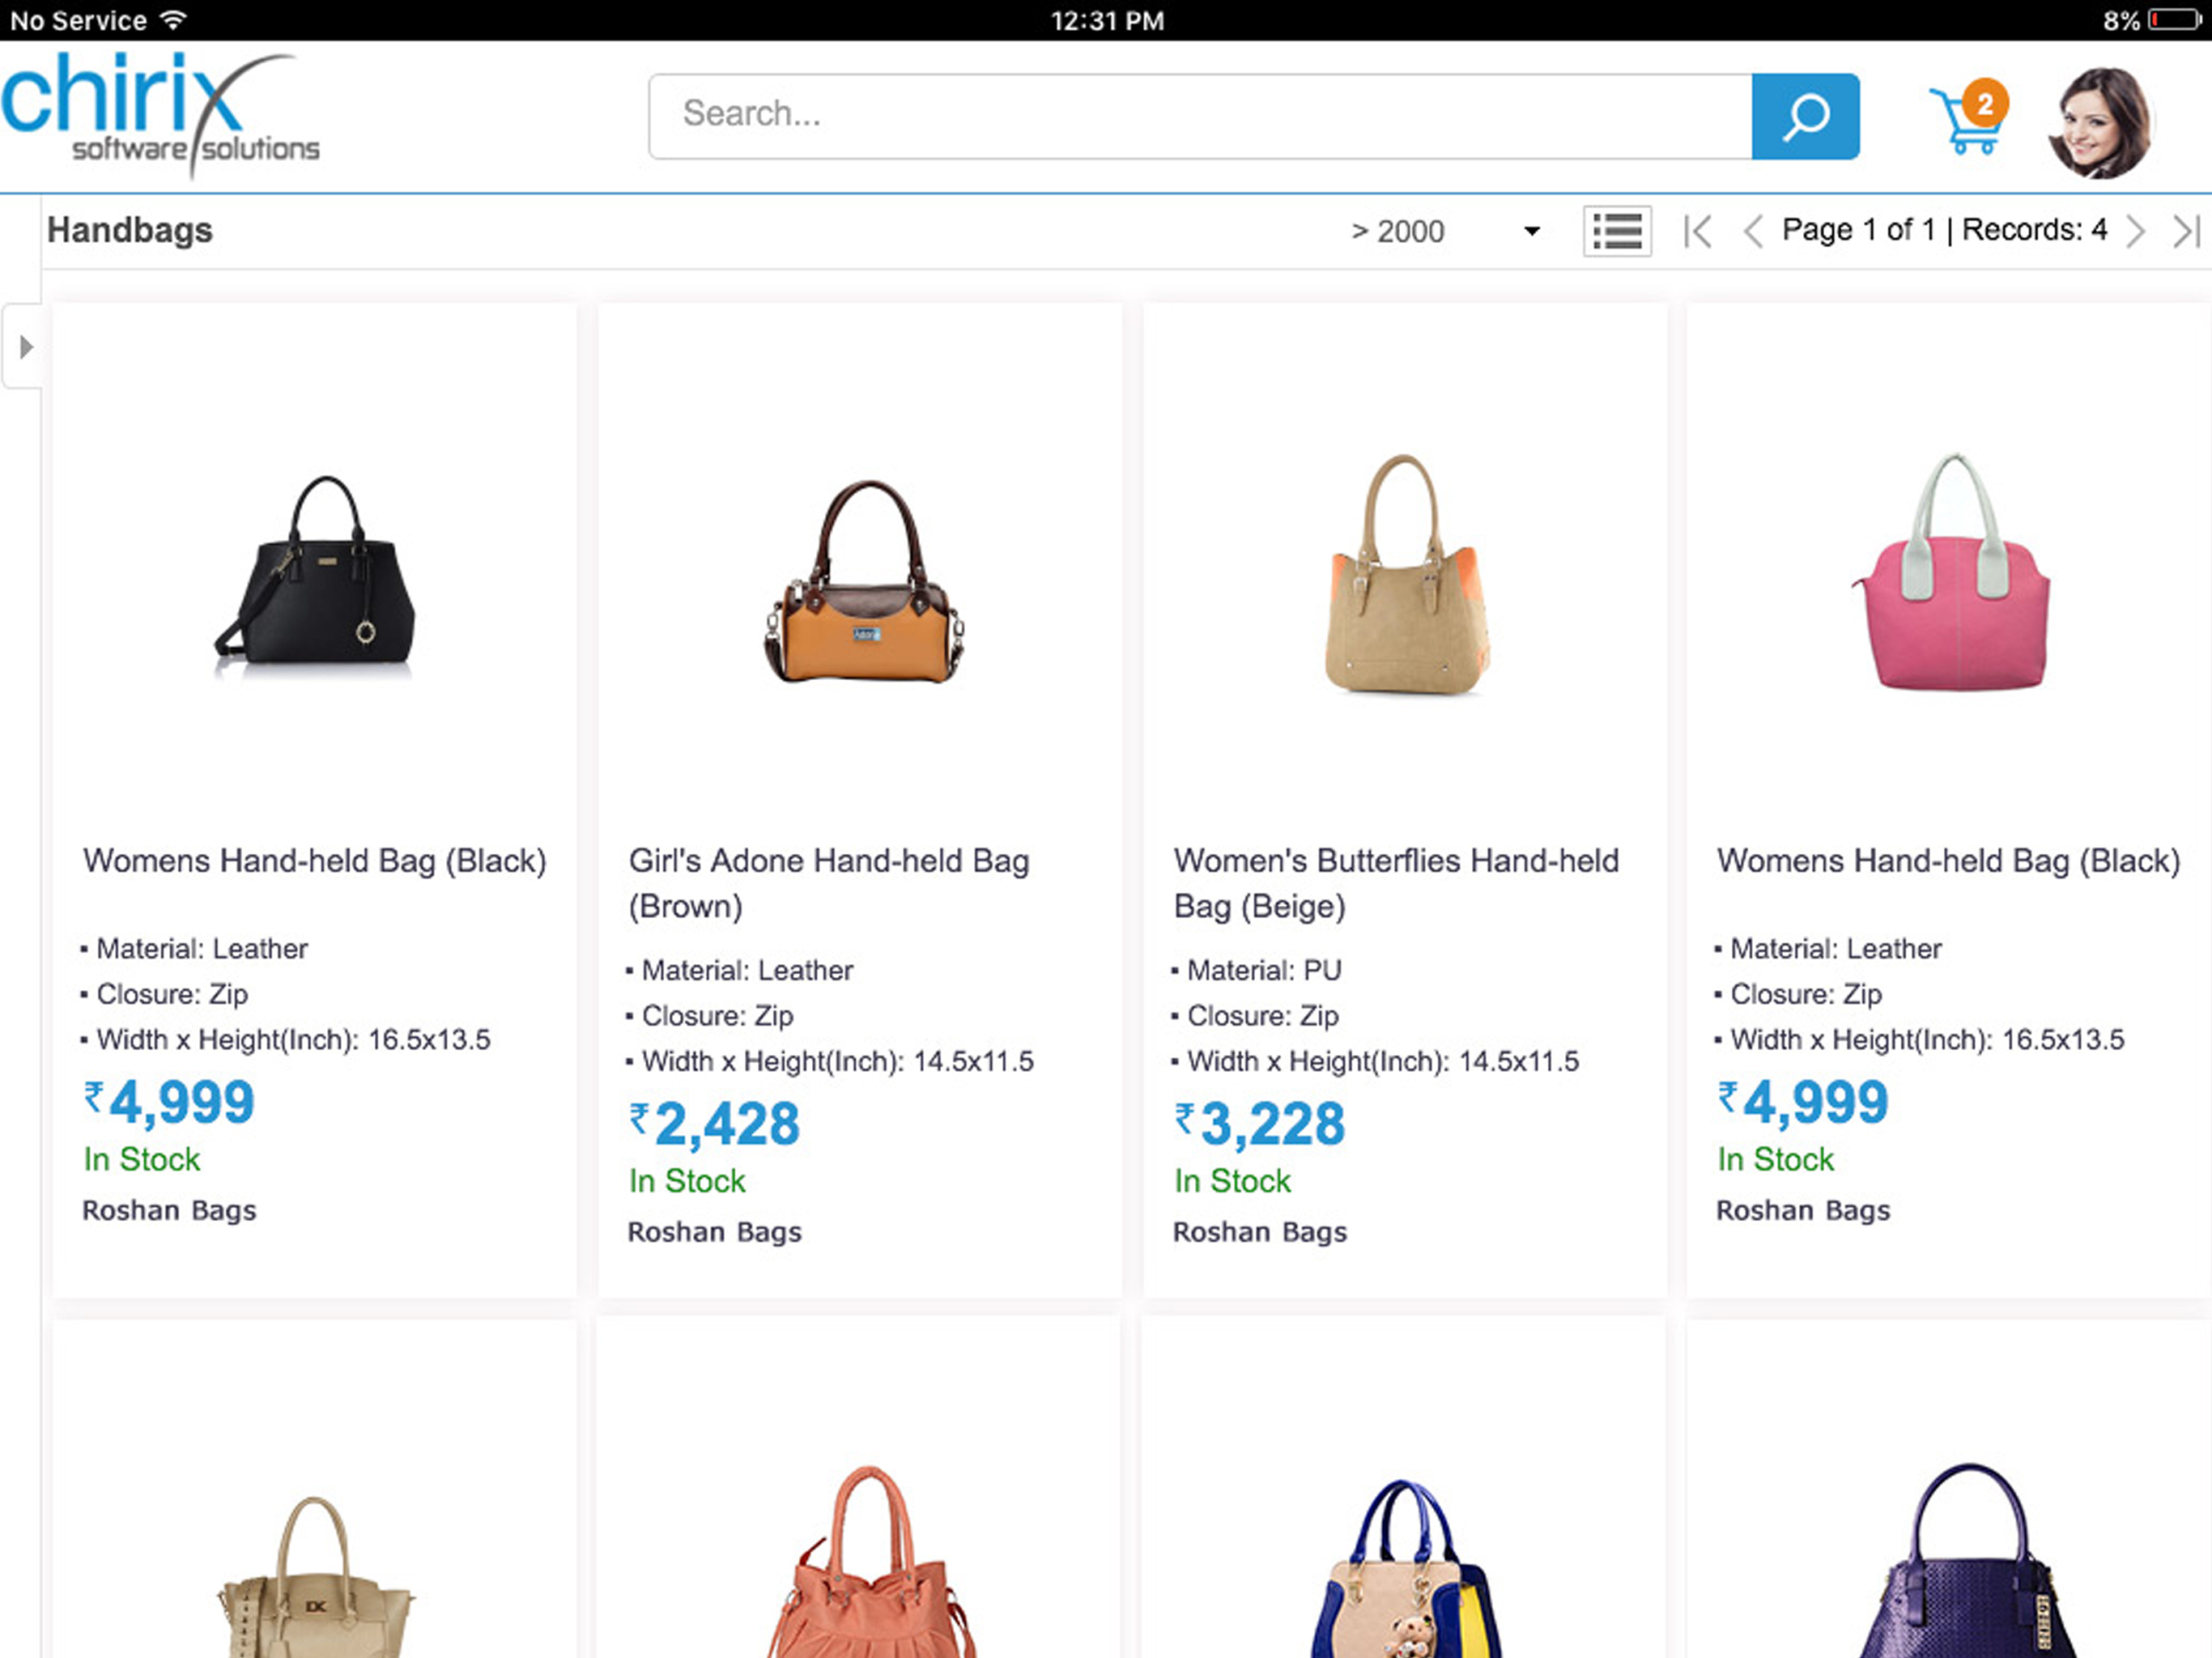Select the coral orange handbag image
2212x1658 pixels.
click(870, 1561)
